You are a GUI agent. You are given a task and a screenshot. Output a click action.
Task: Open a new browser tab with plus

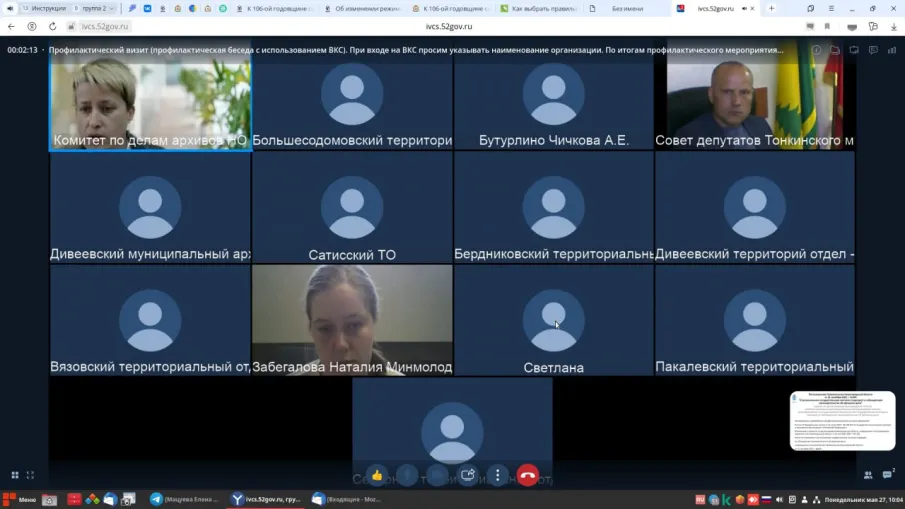(772, 9)
